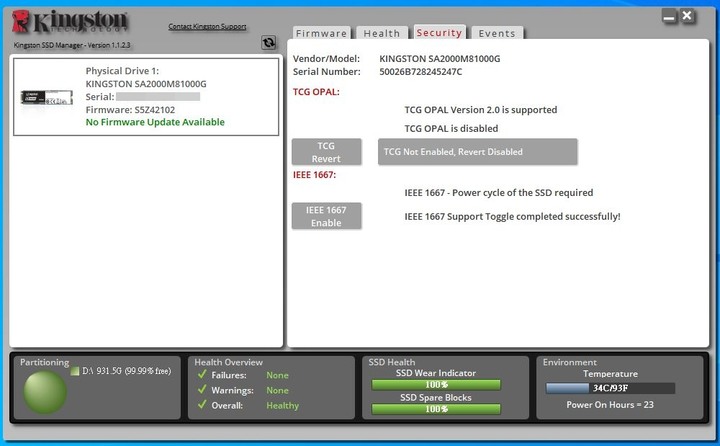Click the TCG Revert button
The height and width of the screenshot is (446, 720).
(x=326, y=152)
